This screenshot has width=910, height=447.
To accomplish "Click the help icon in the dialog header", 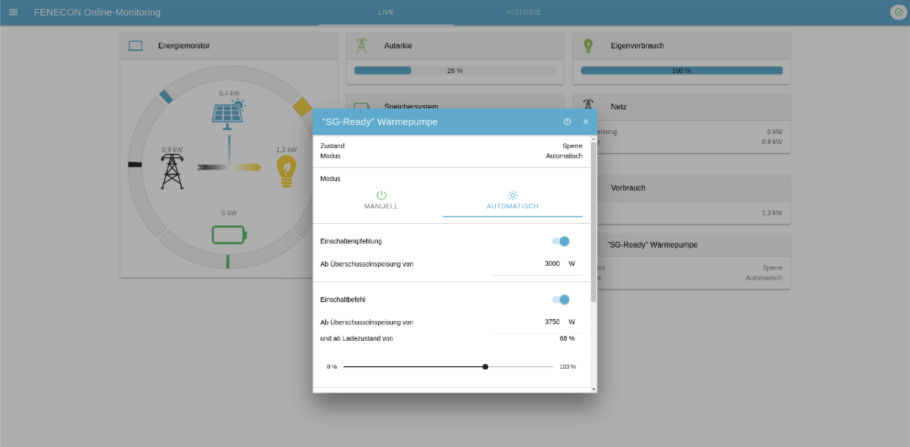I will [x=567, y=121].
